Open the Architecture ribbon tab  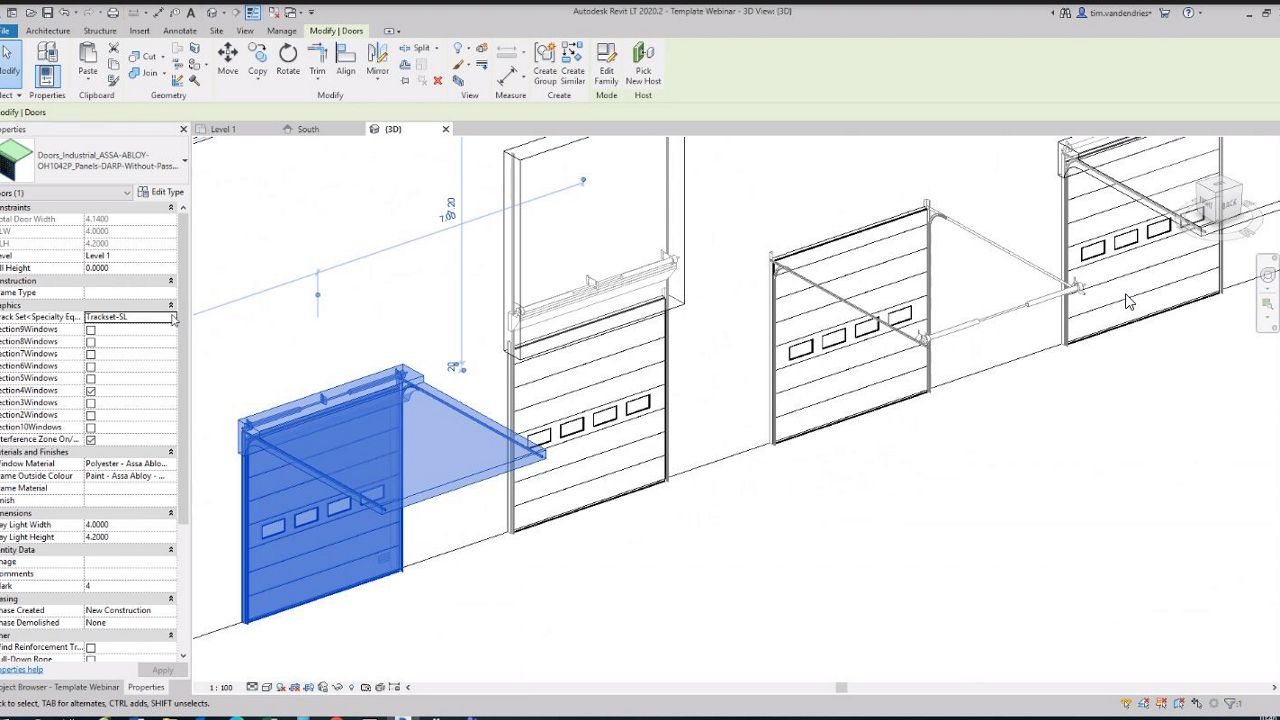click(48, 31)
